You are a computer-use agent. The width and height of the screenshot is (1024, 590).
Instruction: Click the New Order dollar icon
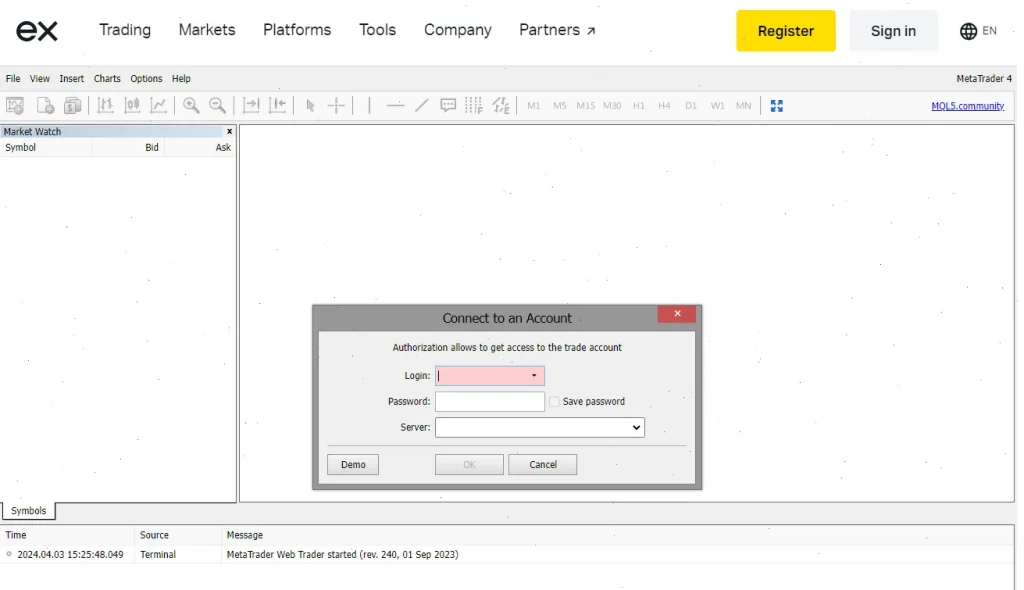coord(72,105)
